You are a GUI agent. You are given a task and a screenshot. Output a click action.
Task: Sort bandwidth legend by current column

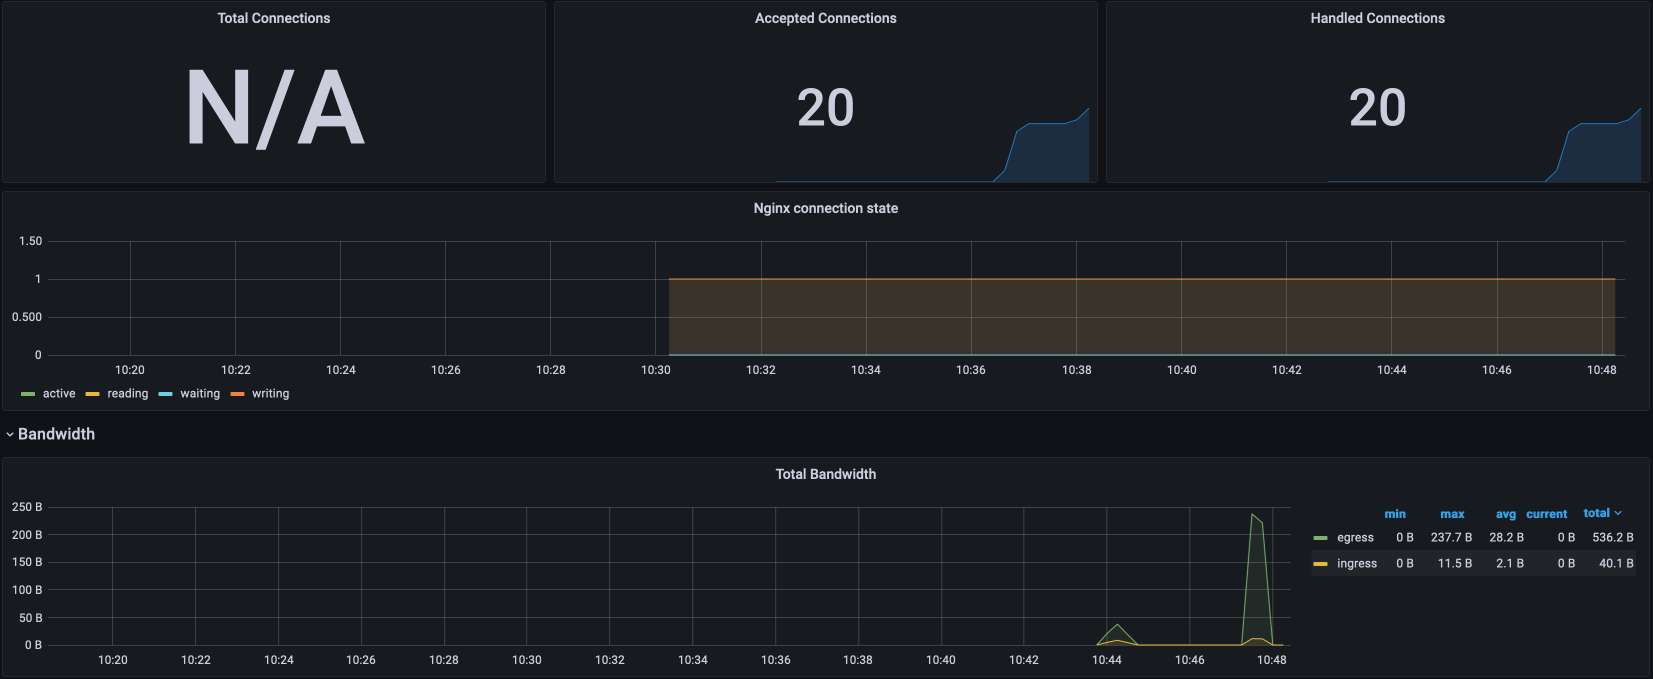1546,514
